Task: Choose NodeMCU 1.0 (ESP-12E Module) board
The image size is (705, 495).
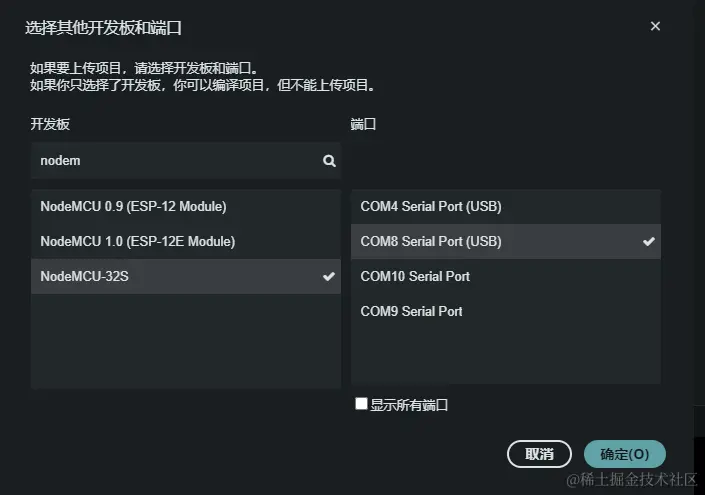Action: point(137,242)
